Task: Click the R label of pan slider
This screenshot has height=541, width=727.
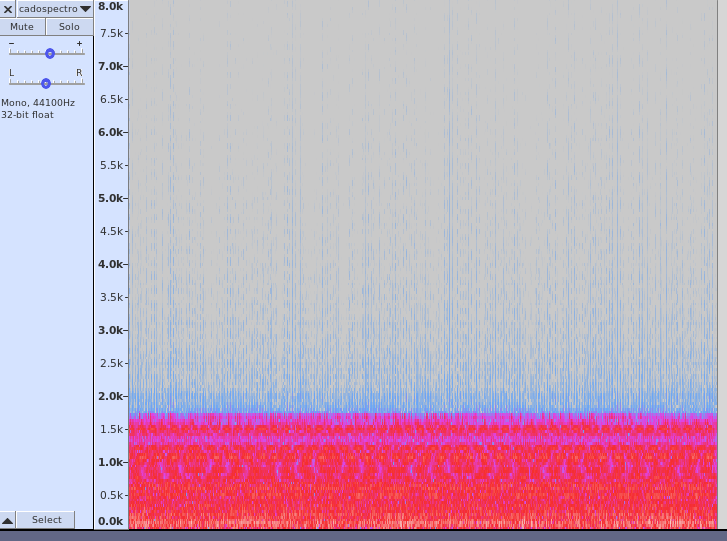Action: pos(80,73)
